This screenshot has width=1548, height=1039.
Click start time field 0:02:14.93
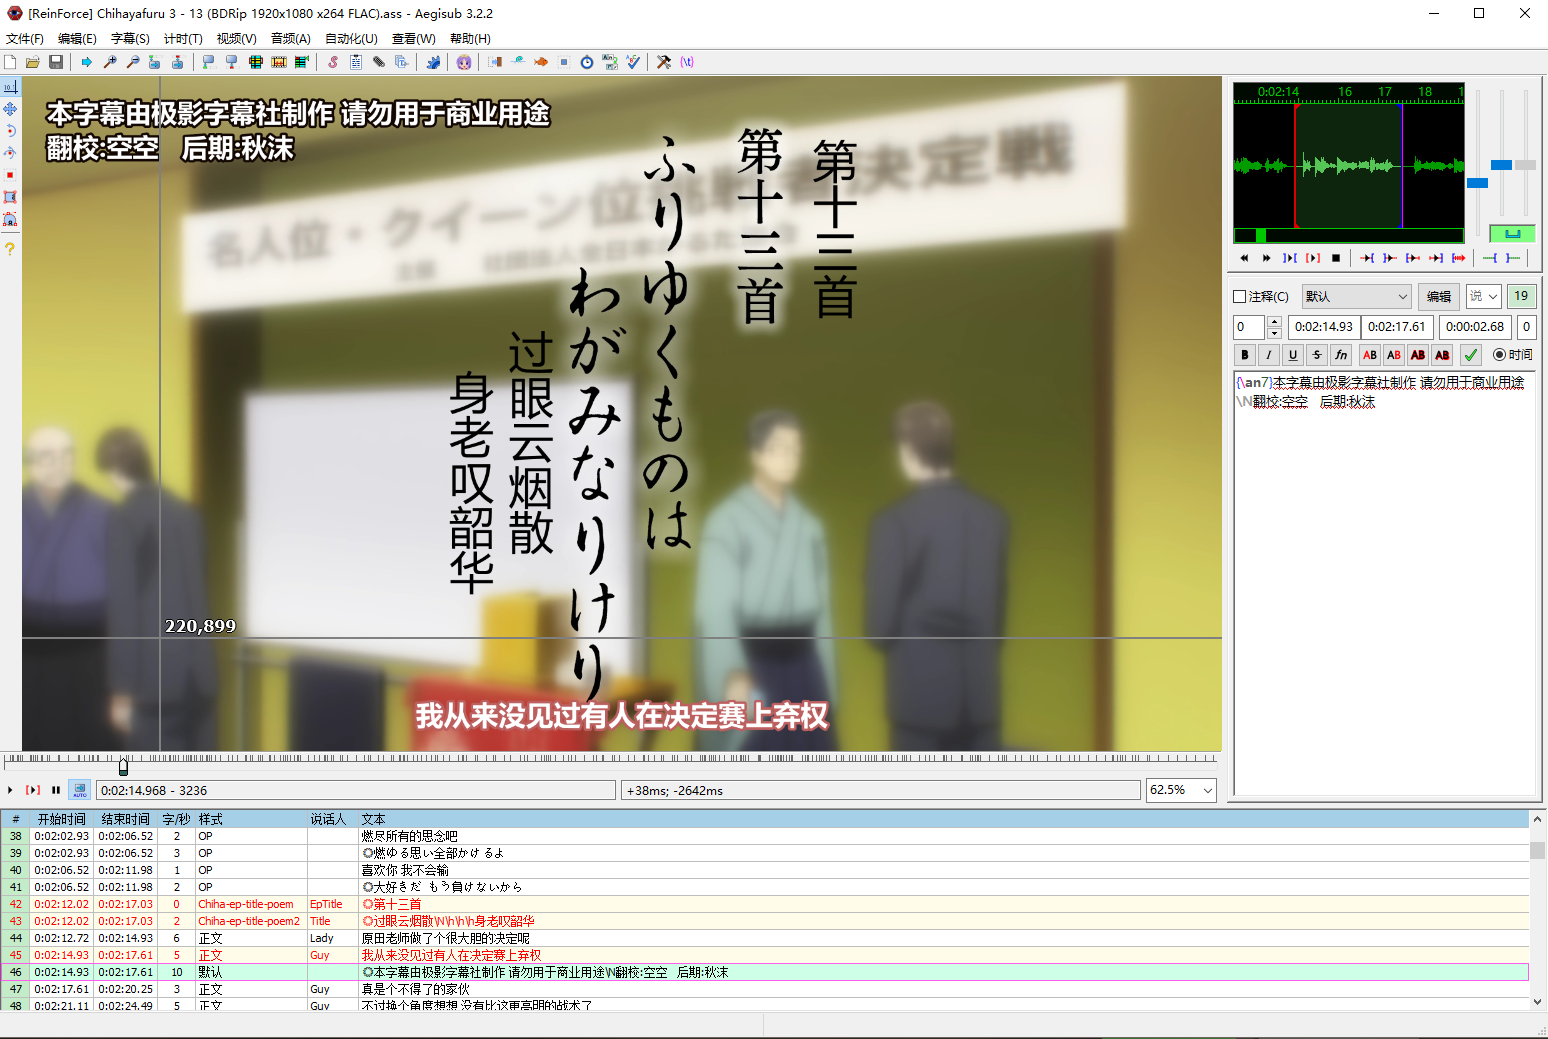(1323, 327)
